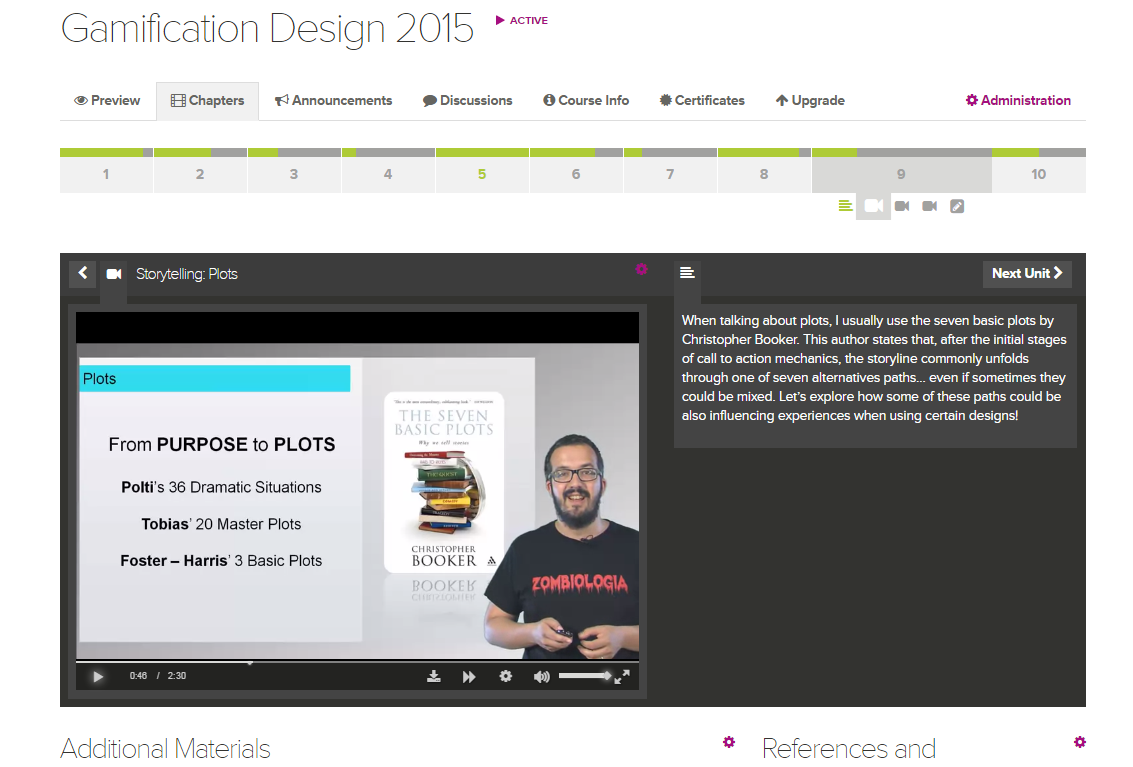Viewport: 1133px width, 767px height.
Task: Open the Preview tab
Action: point(107,100)
